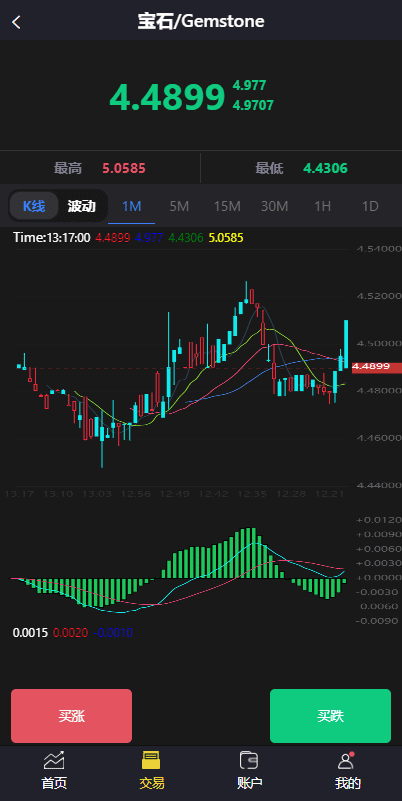Click the 最高 5.0585 high value
Image resolution: width=402 pixels, height=801 pixels.
point(124,169)
